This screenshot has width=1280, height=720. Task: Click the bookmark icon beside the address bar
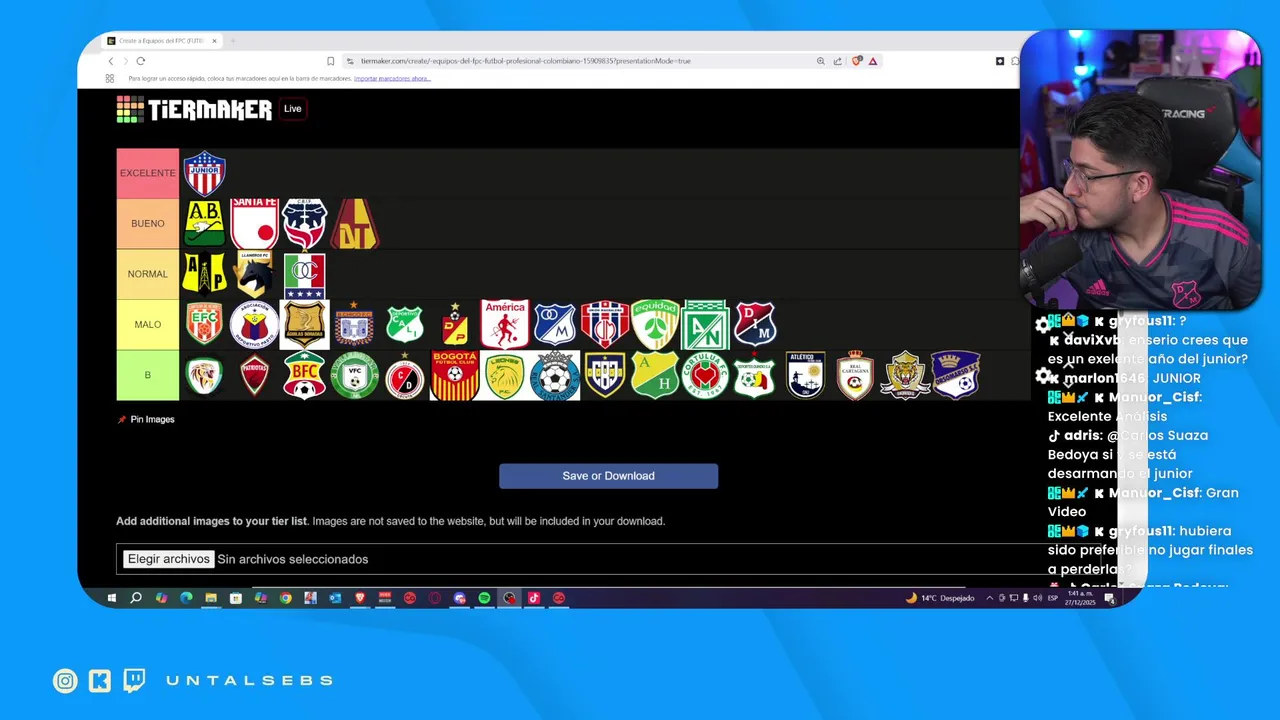click(x=330, y=61)
